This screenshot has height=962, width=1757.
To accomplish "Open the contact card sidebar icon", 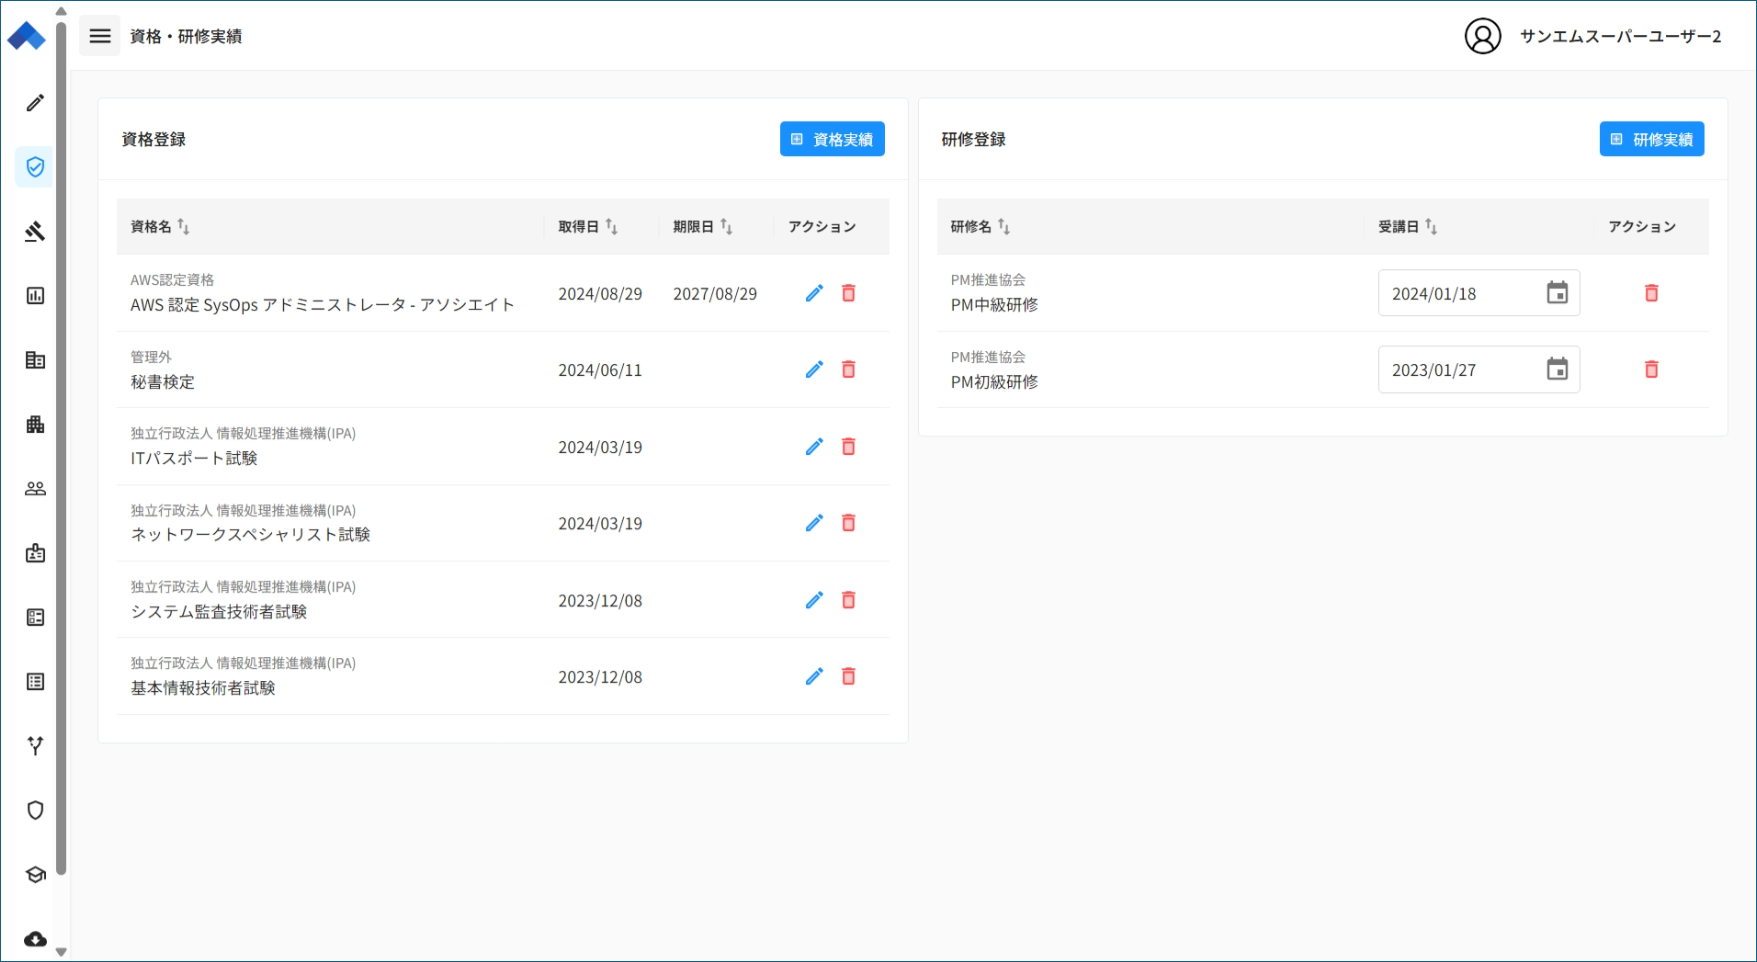I will (x=35, y=617).
